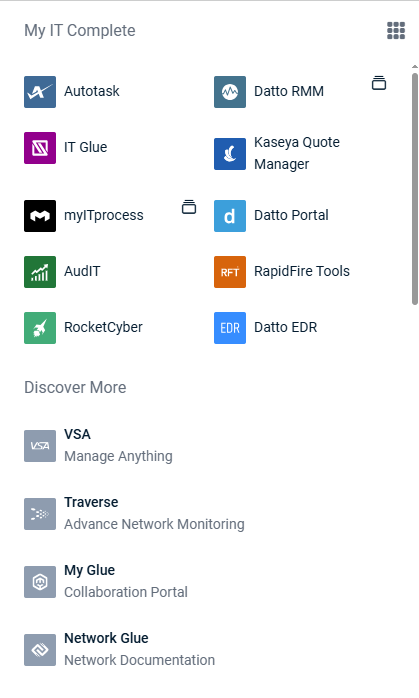Open the blue Datto EDR icon
419x698 pixels.
click(230, 328)
